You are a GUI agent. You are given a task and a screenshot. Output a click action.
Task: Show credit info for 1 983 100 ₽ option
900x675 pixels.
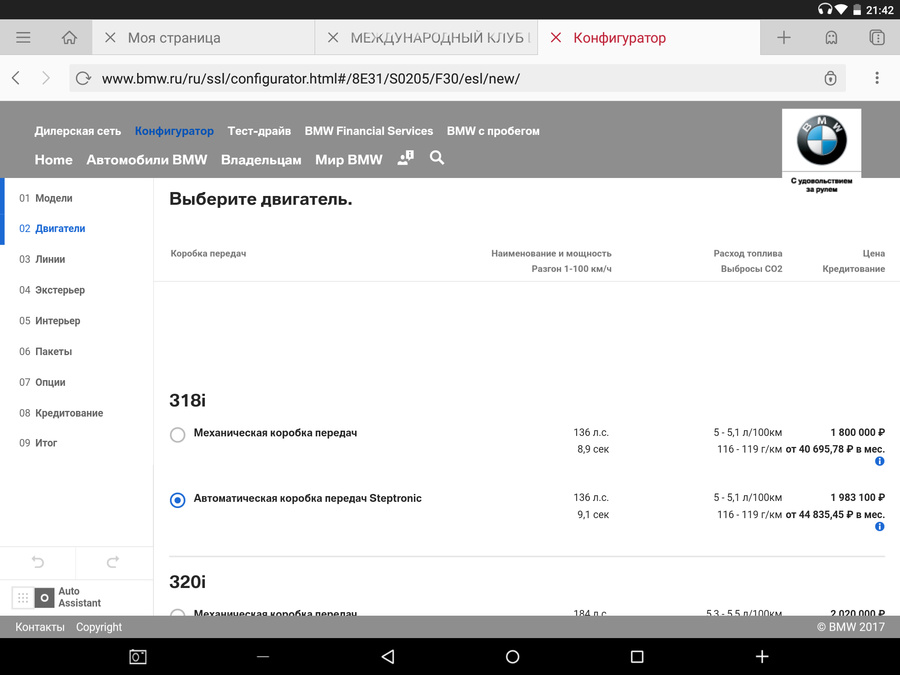pyautogui.click(x=879, y=527)
